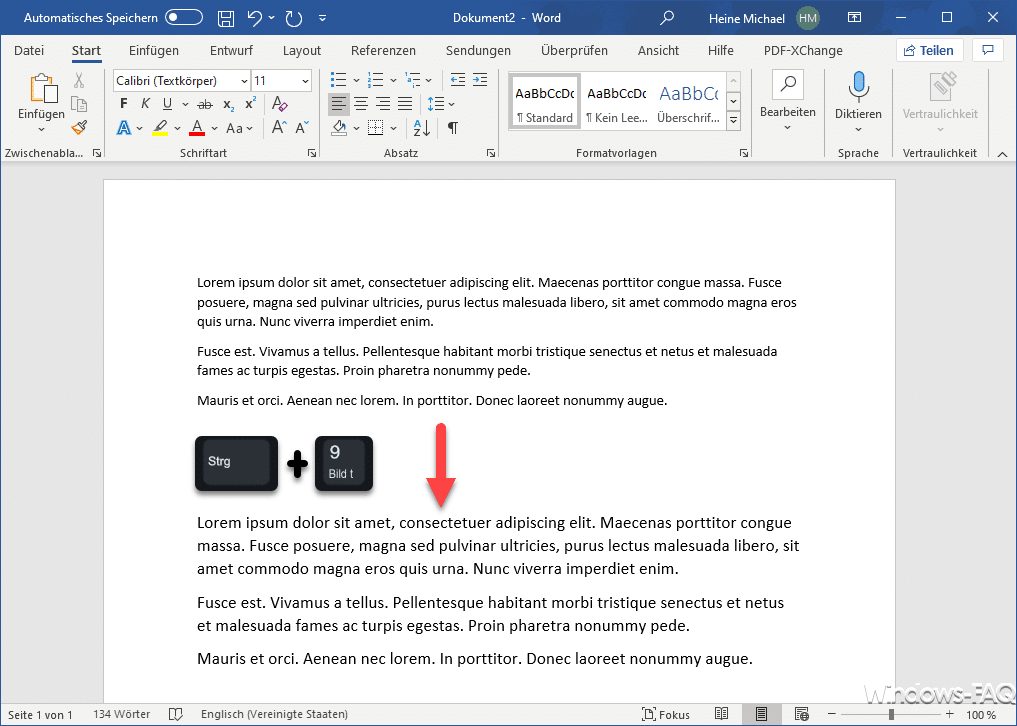Open the Bearbeiten editing button

click(x=788, y=100)
